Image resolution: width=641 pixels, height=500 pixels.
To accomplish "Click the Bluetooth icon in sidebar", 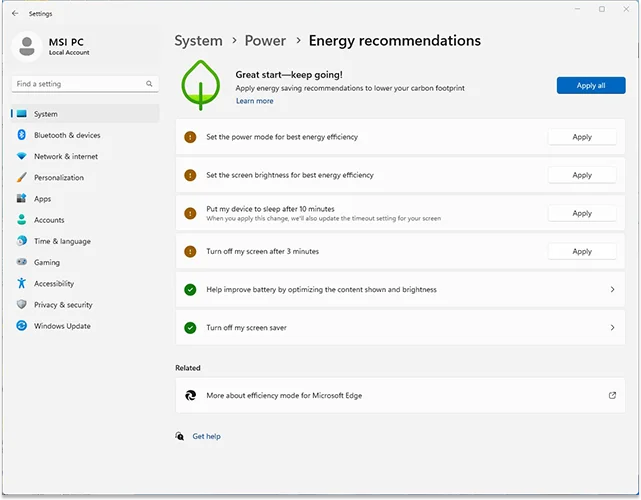I will (x=22, y=135).
